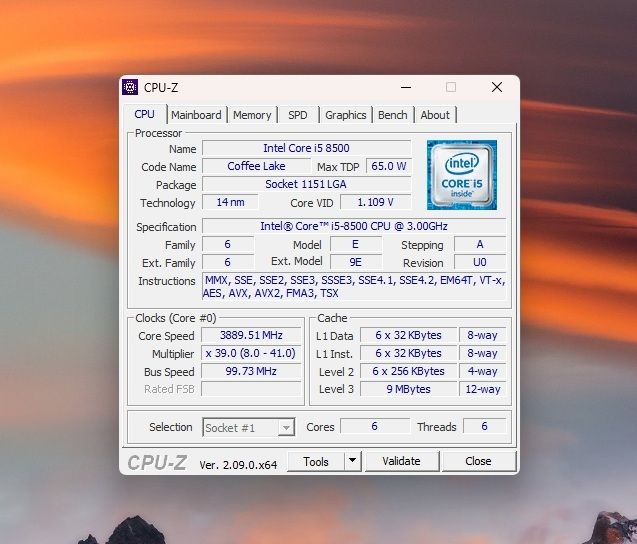Image resolution: width=637 pixels, height=544 pixels.
Task: Show the About tab
Action: (x=435, y=115)
